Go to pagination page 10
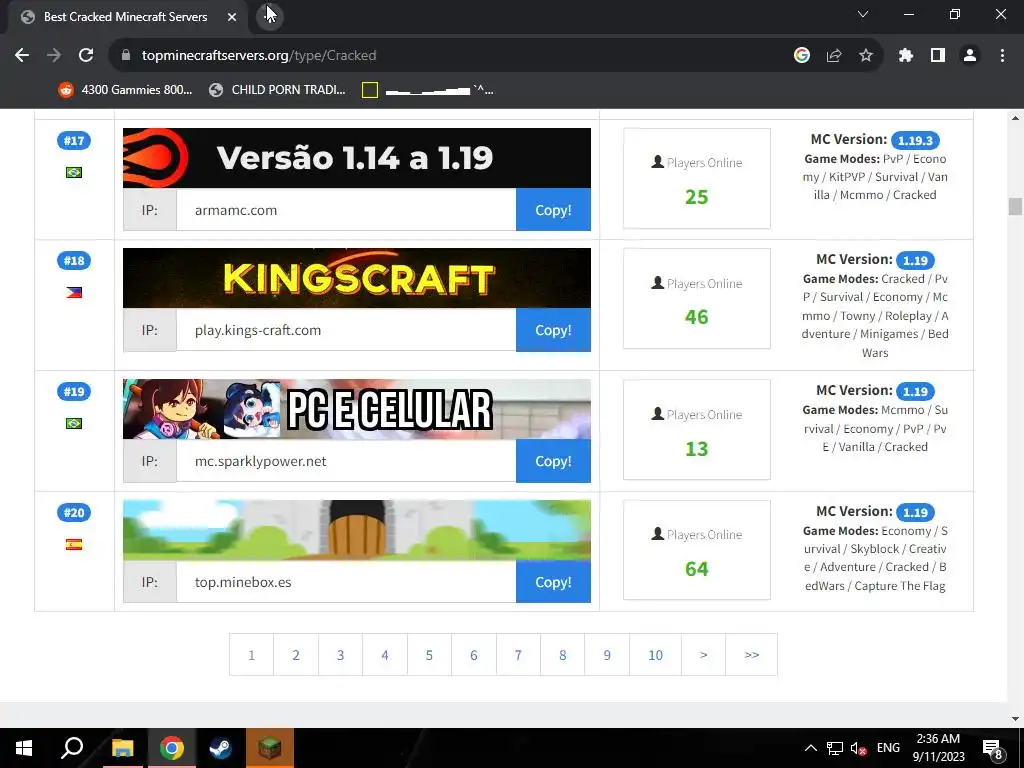The width and height of the screenshot is (1024, 768). [x=655, y=654]
